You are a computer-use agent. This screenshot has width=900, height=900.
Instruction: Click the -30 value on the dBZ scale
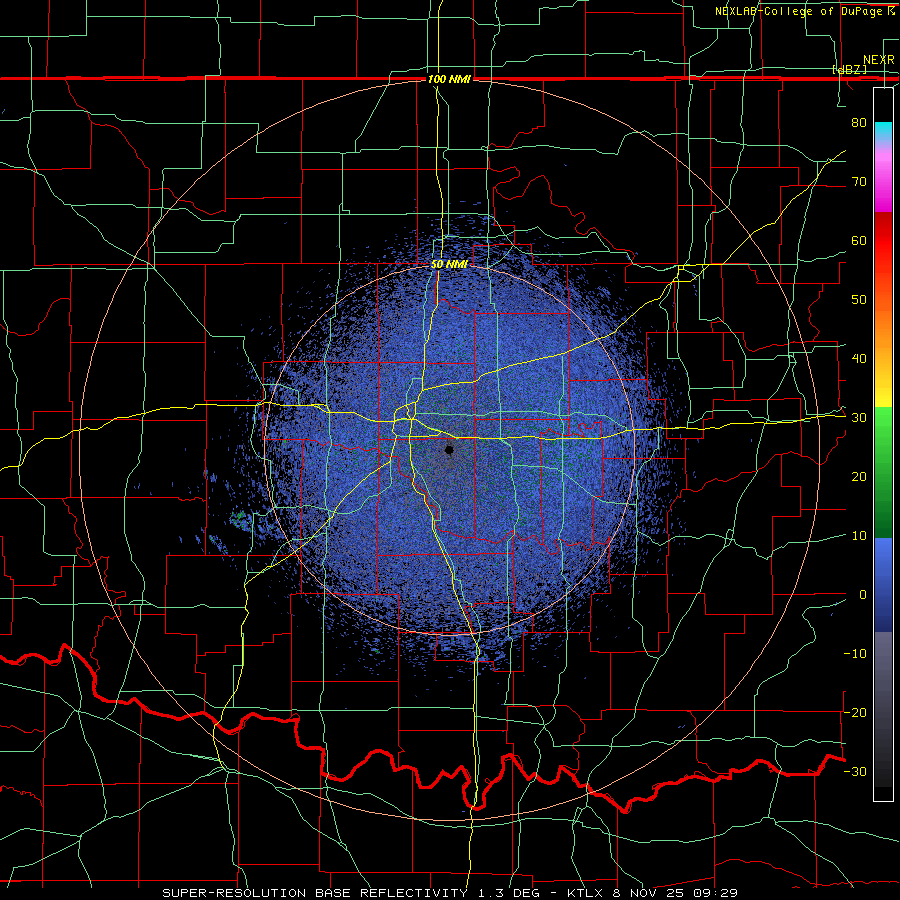[855, 771]
